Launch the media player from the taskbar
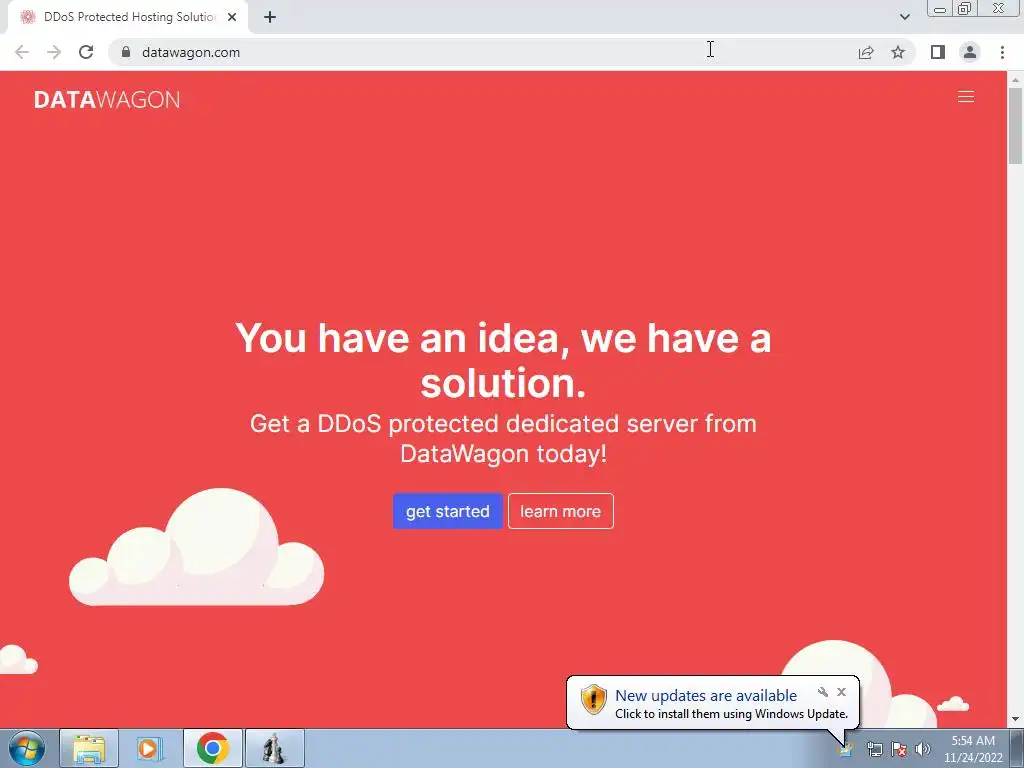The height and width of the screenshot is (768, 1024). click(x=150, y=748)
